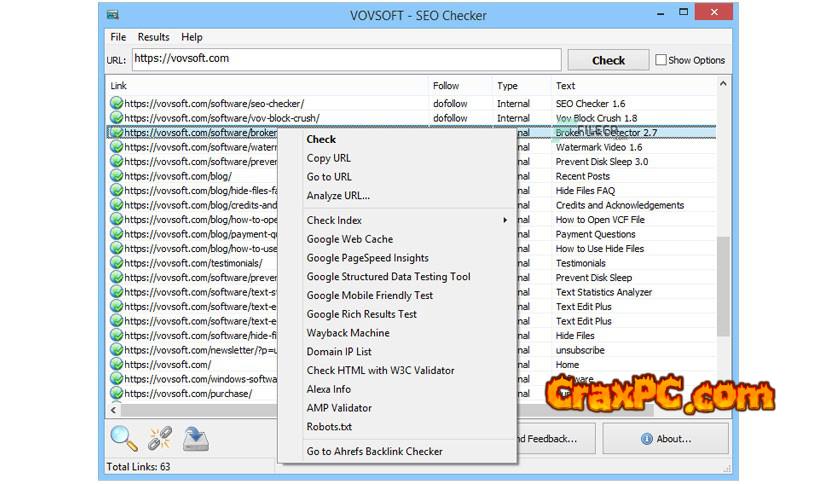The height and width of the screenshot is (484, 836).
Task: Select 'Text Statistics Analyzer' cell
Action: point(604,292)
